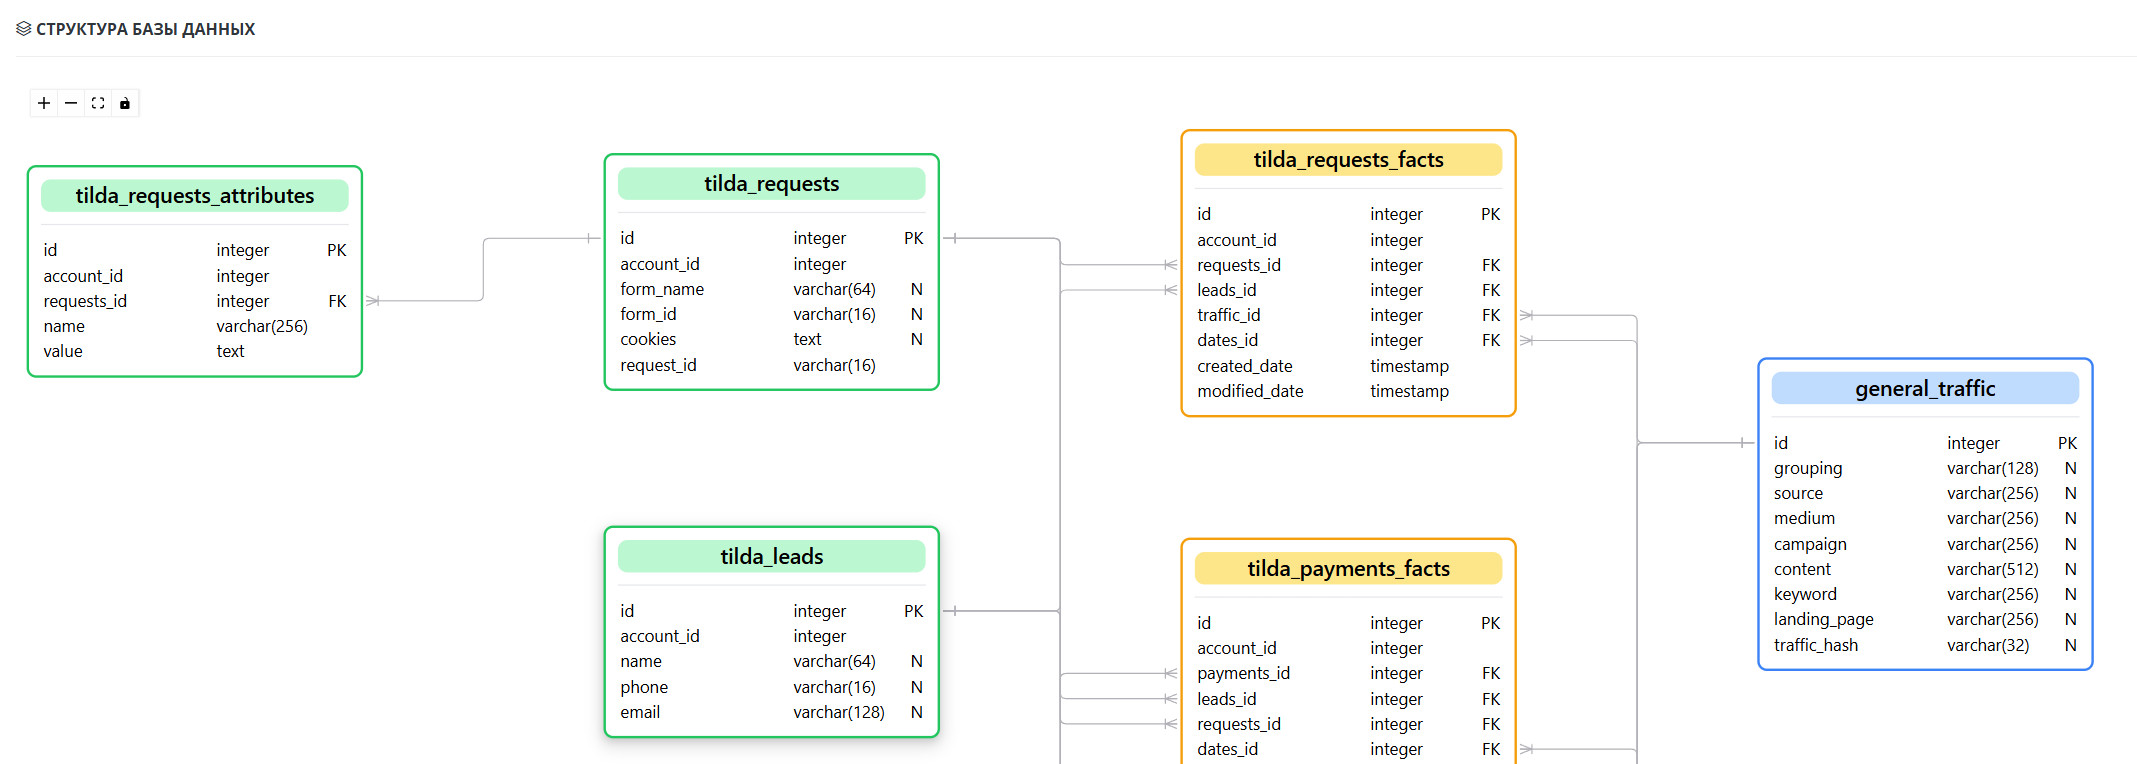Select the general_traffic table header
This screenshot has width=2137, height=764.
1925,389
